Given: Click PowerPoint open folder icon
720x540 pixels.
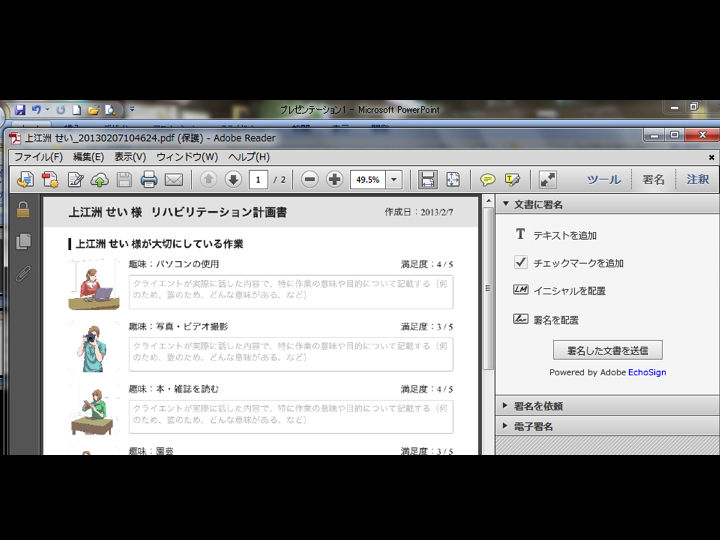Looking at the screenshot, I should 94,110.
